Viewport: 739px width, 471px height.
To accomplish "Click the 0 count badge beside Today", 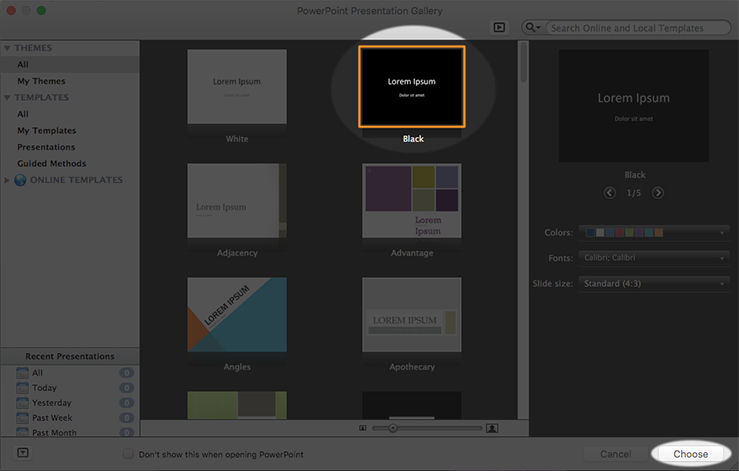I will 126,388.
